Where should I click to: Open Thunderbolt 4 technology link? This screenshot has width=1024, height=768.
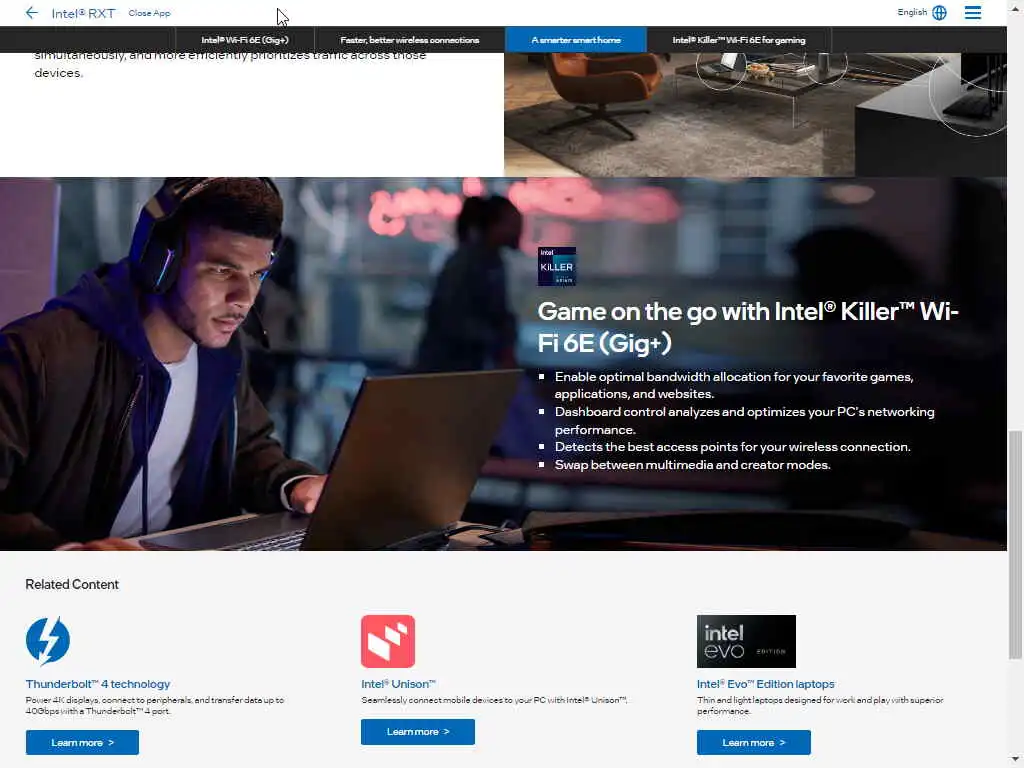(x=98, y=684)
